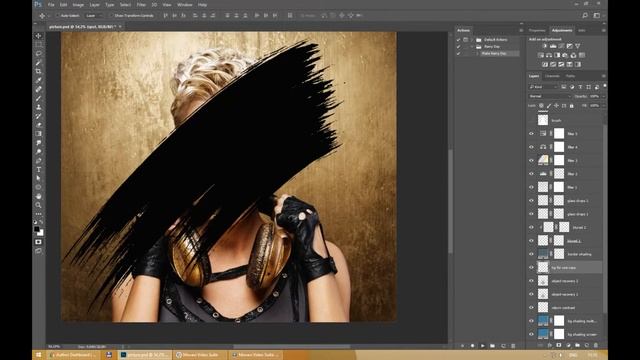The width and height of the screenshot is (640, 360).
Task: Add a Levels adjustment
Action: [x=553, y=46]
